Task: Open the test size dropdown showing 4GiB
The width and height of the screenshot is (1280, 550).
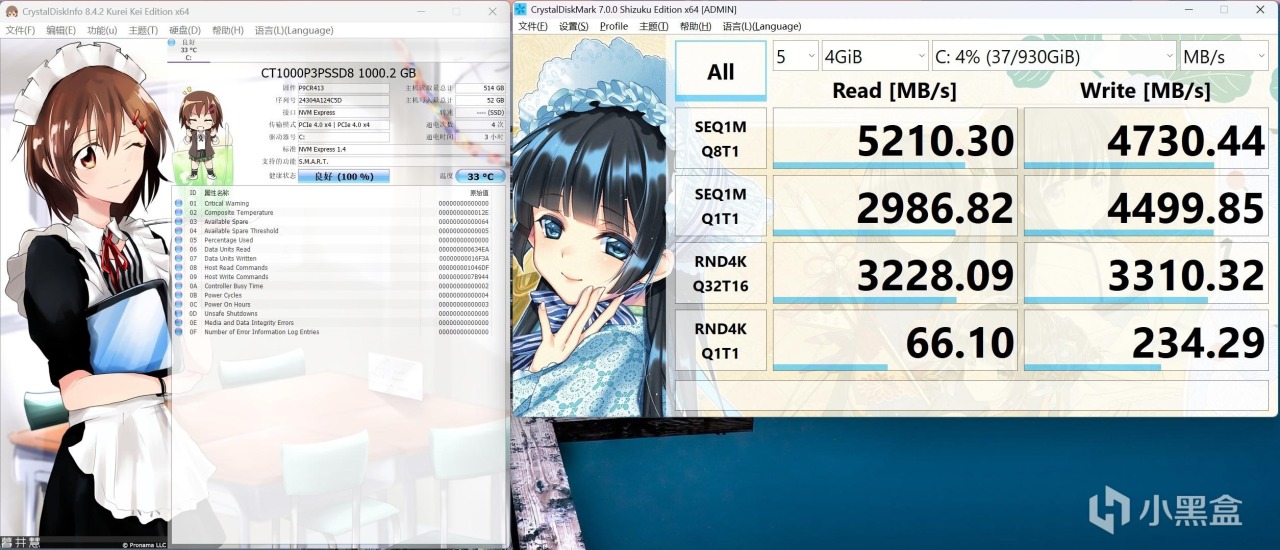Action: (x=874, y=56)
